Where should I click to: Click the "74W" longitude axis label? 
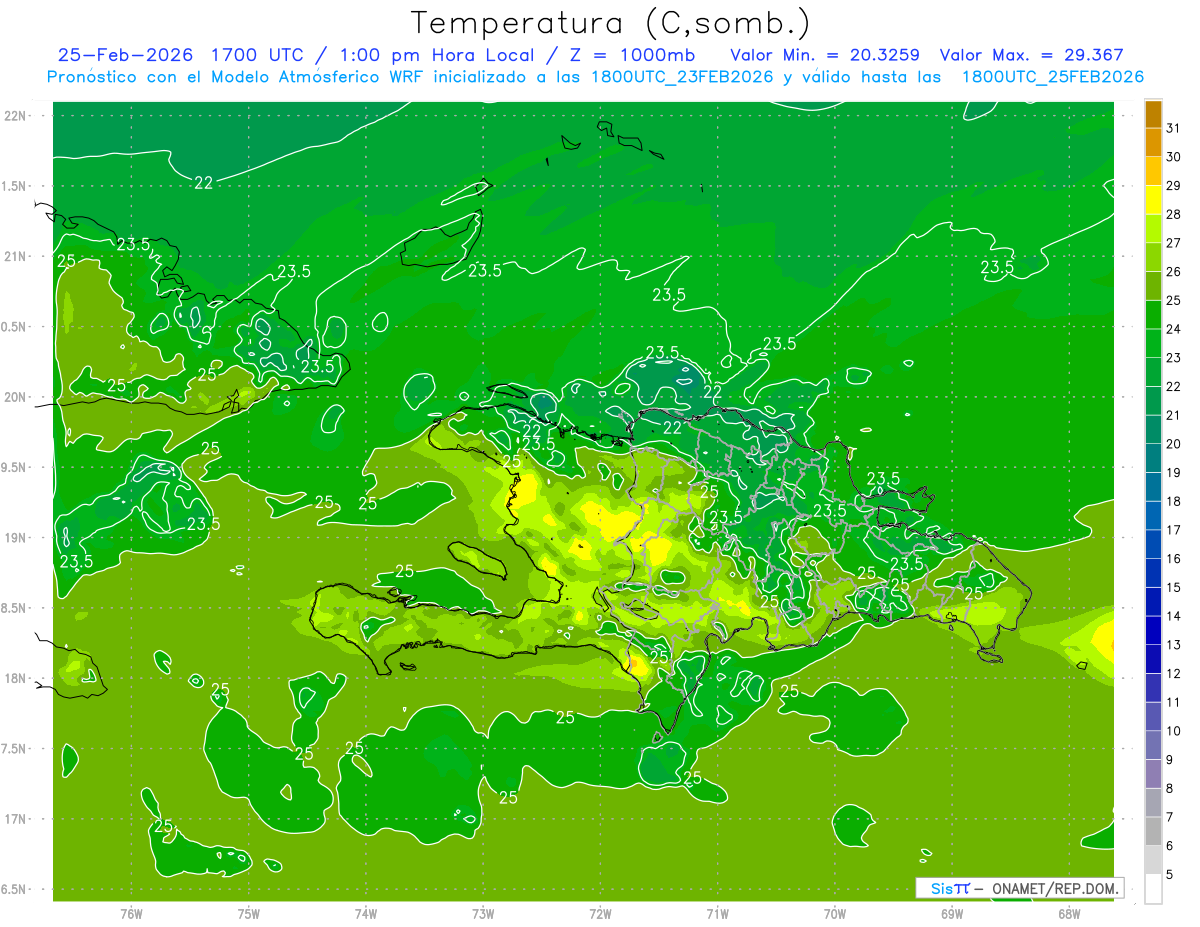tap(366, 913)
